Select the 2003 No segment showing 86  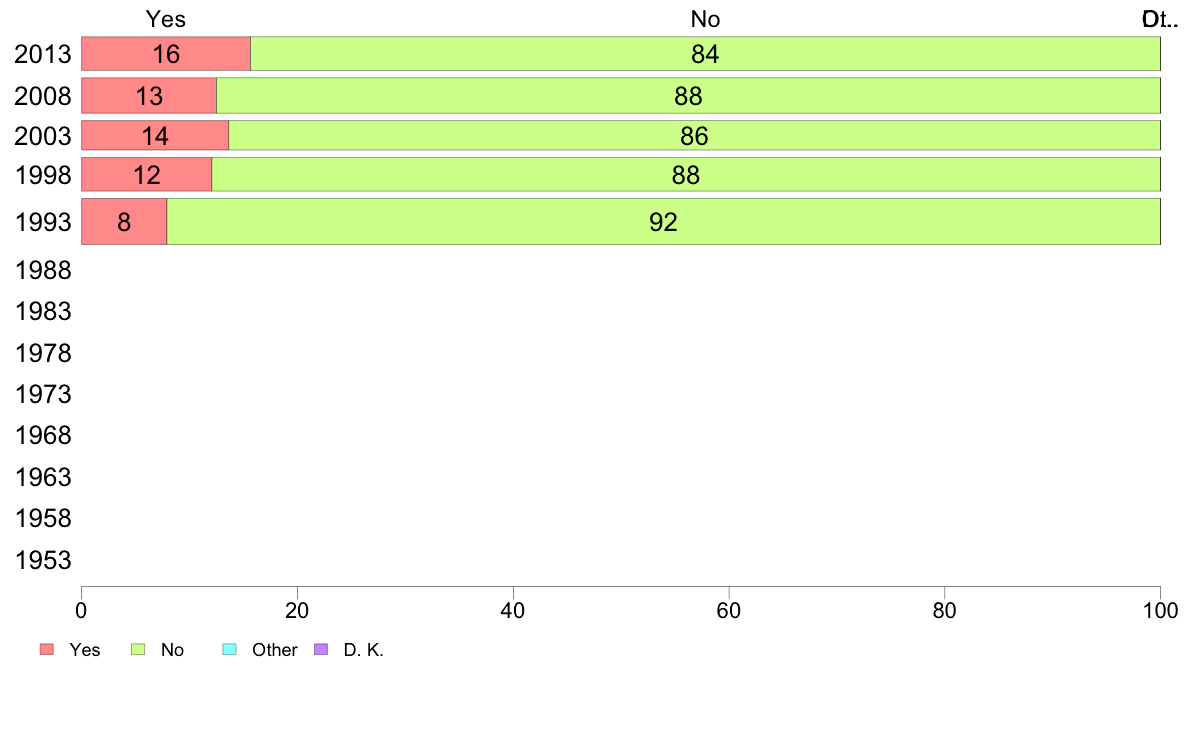pos(695,136)
